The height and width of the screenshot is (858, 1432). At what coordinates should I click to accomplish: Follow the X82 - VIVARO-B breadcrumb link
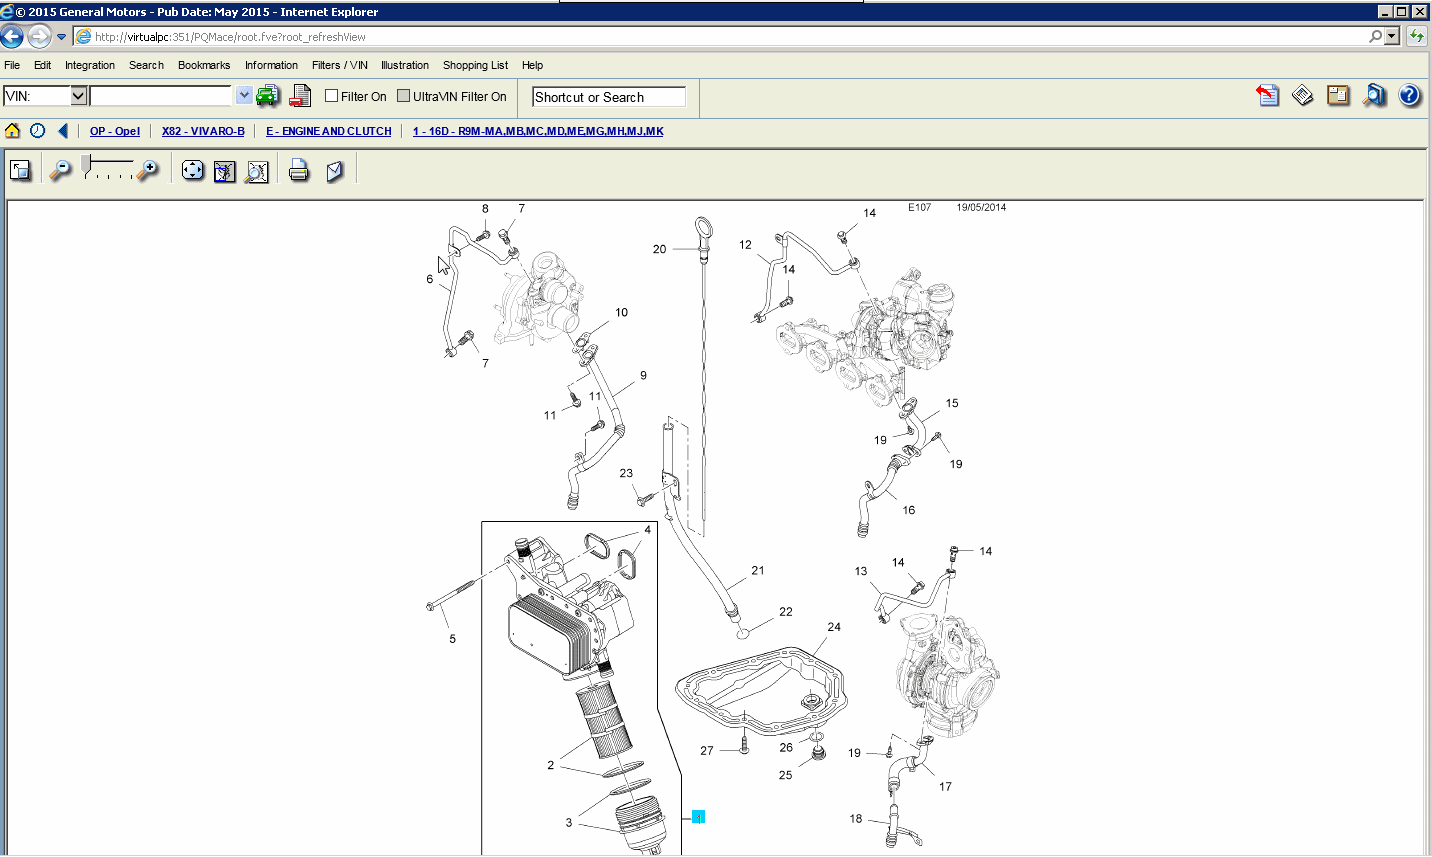[203, 131]
